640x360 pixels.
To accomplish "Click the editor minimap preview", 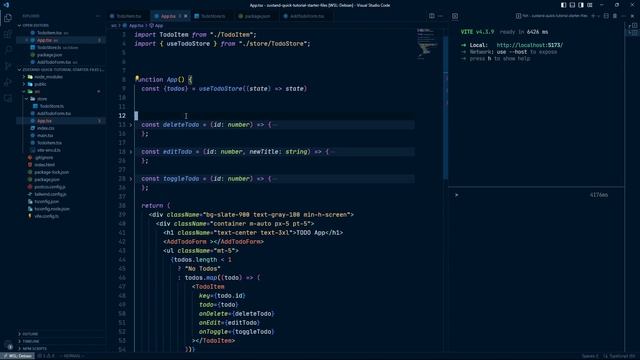I will coord(427,44).
